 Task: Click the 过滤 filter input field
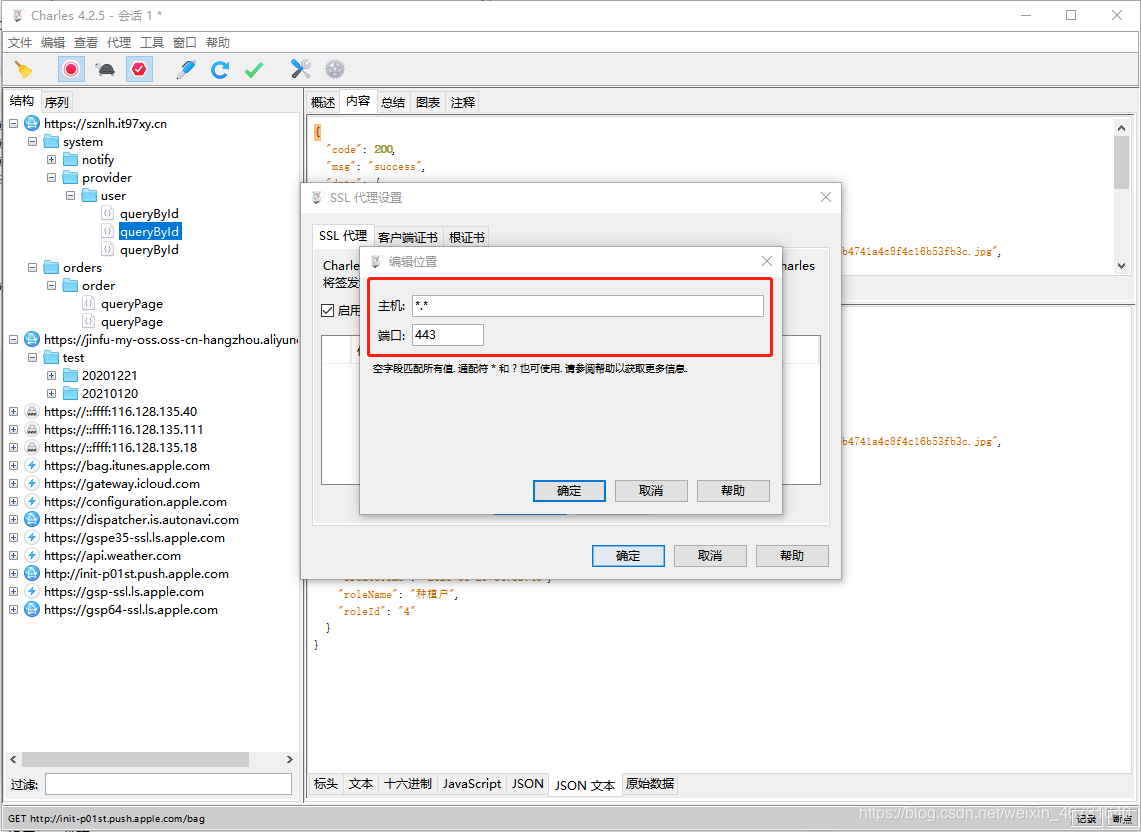click(x=169, y=784)
